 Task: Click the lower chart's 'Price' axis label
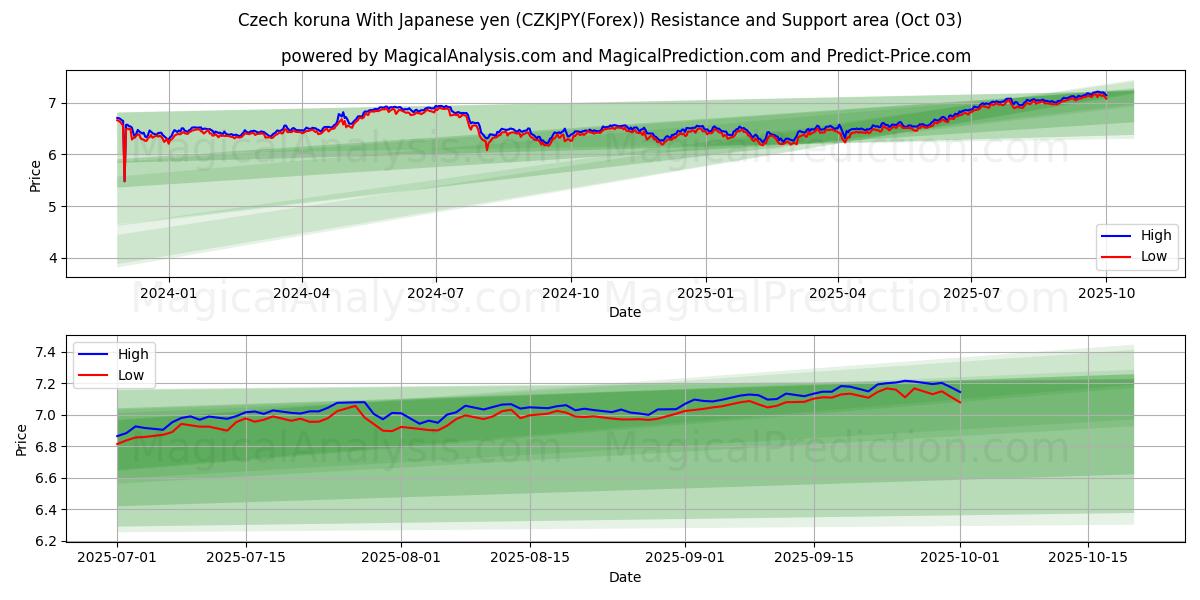[22, 439]
